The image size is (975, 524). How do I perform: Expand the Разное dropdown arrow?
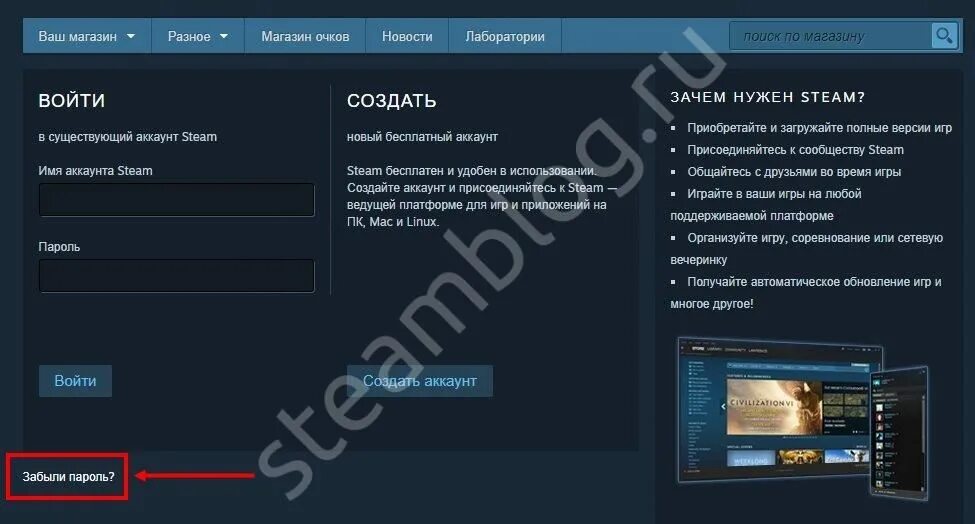[x=224, y=37]
